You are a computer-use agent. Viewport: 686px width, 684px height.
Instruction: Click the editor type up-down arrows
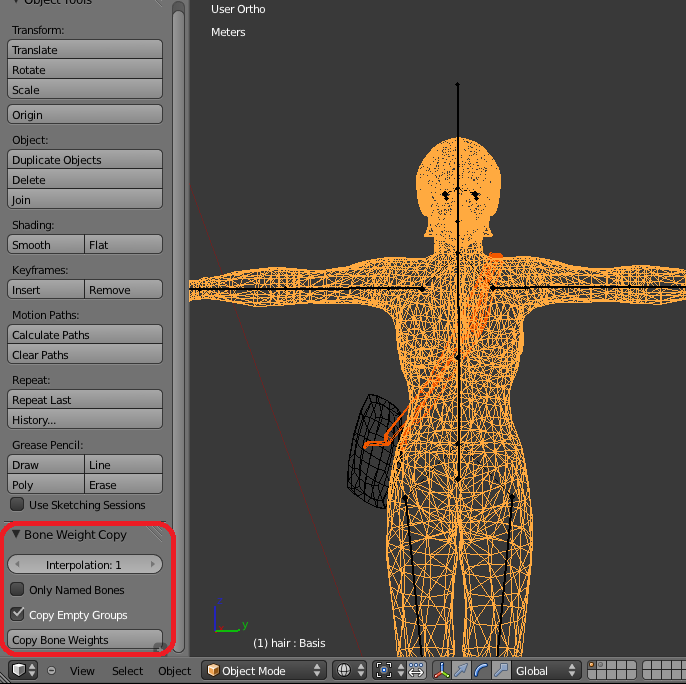[33, 670]
